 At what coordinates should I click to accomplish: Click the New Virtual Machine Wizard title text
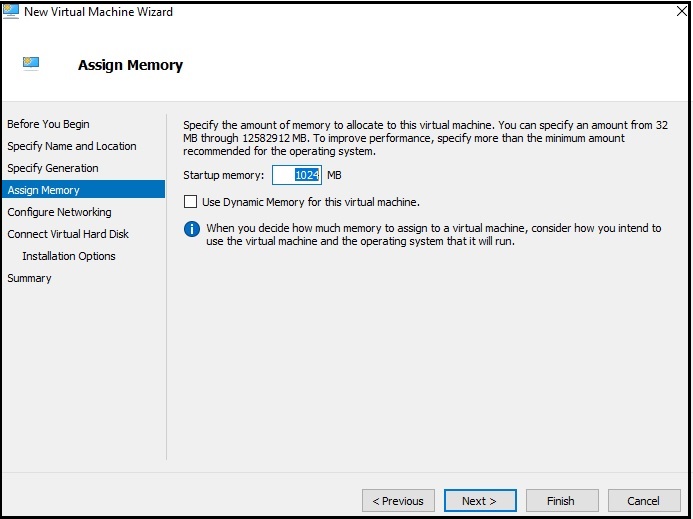tap(98, 12)
